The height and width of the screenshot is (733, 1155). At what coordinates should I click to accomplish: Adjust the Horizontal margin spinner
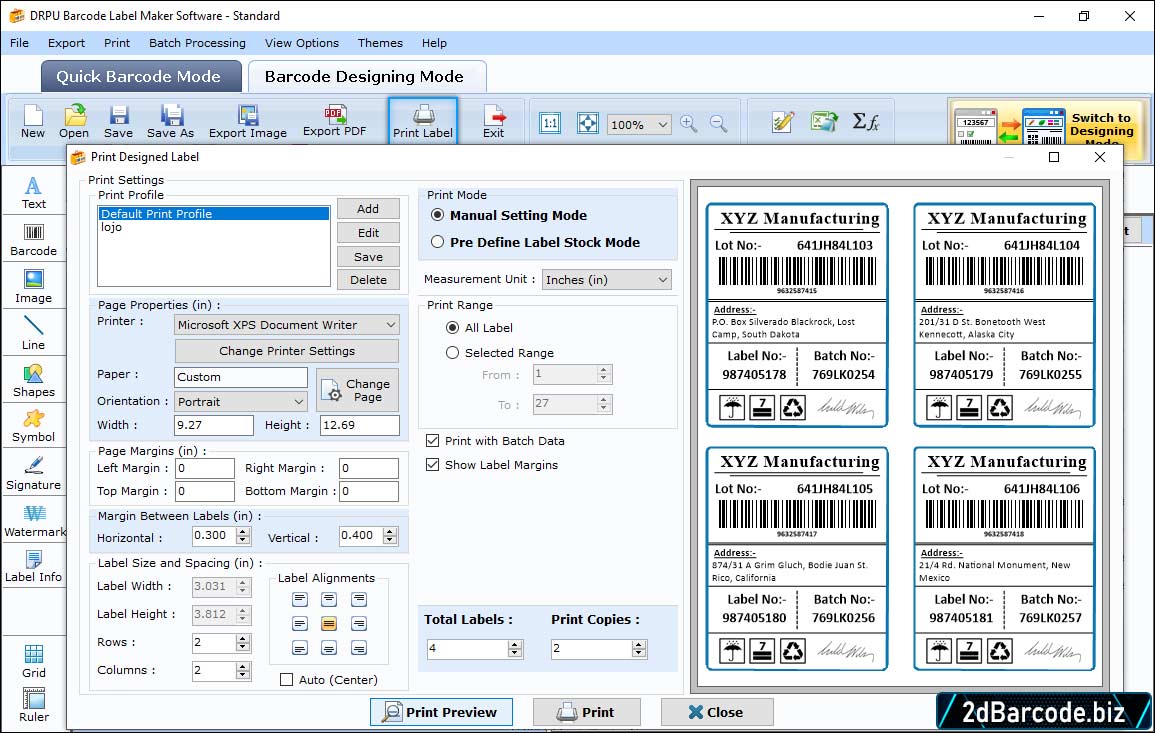243,536
